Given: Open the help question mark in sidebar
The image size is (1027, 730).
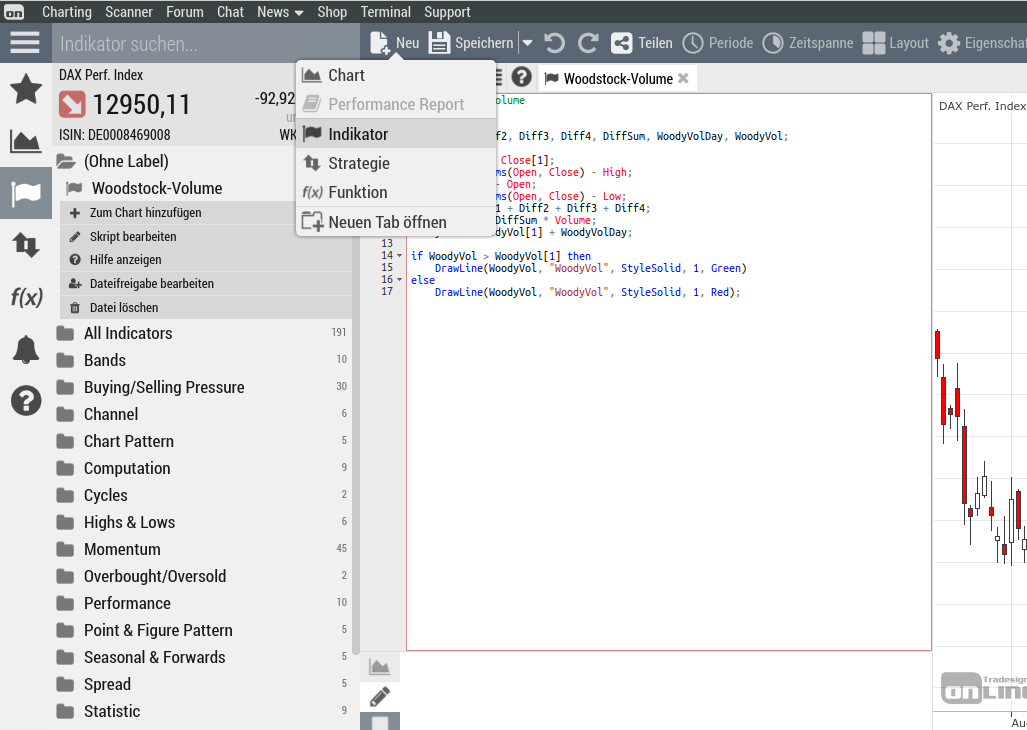Looking at the screenshot, I should 26,401.
